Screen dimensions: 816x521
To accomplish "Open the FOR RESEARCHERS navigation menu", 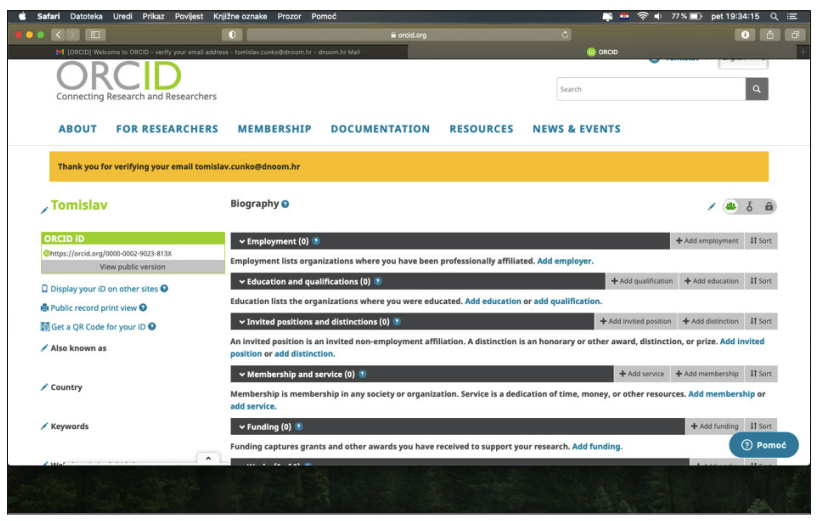I will click(x=167, y=129).
